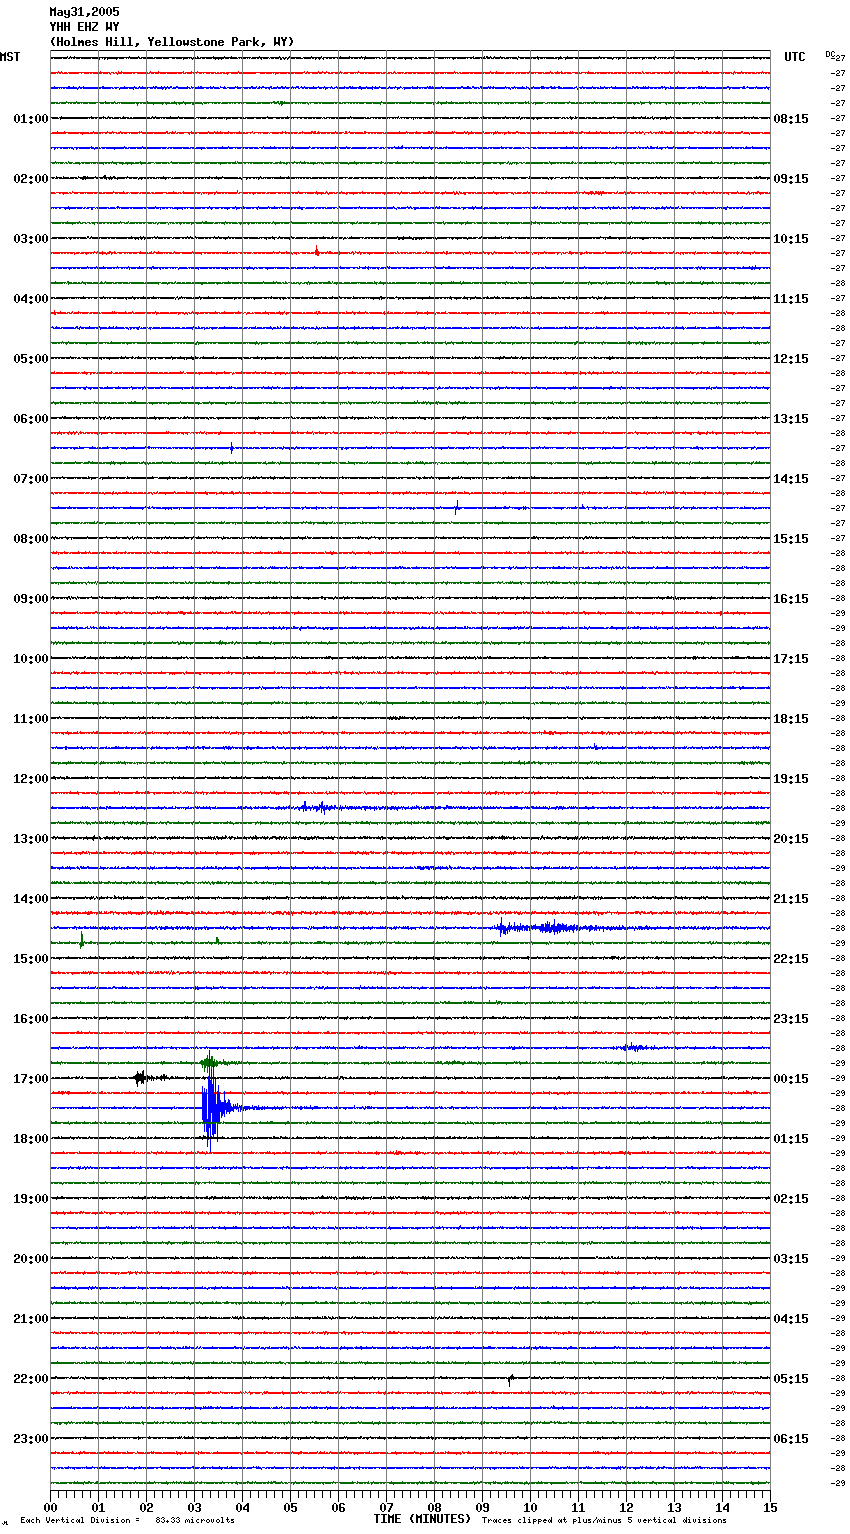The height and width of the screenshot is (1534, 850).
Task: Click minute 13 on the bottom time axis
Action: (x=674, y=1507)
